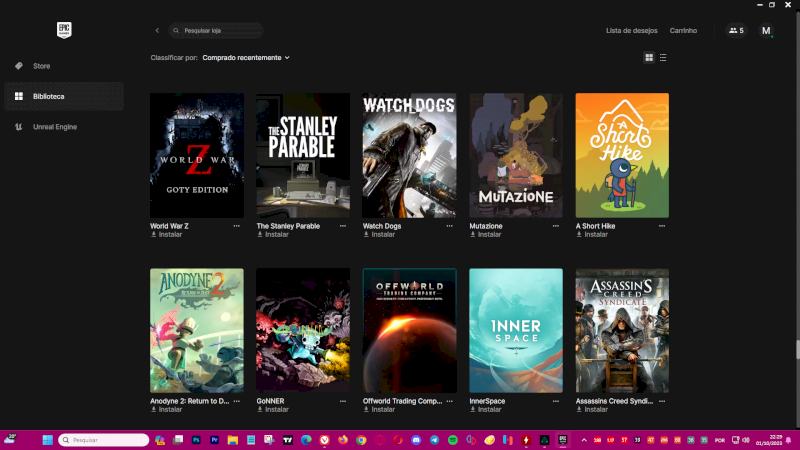Open TradingView from the taskbar

[288, 440]
